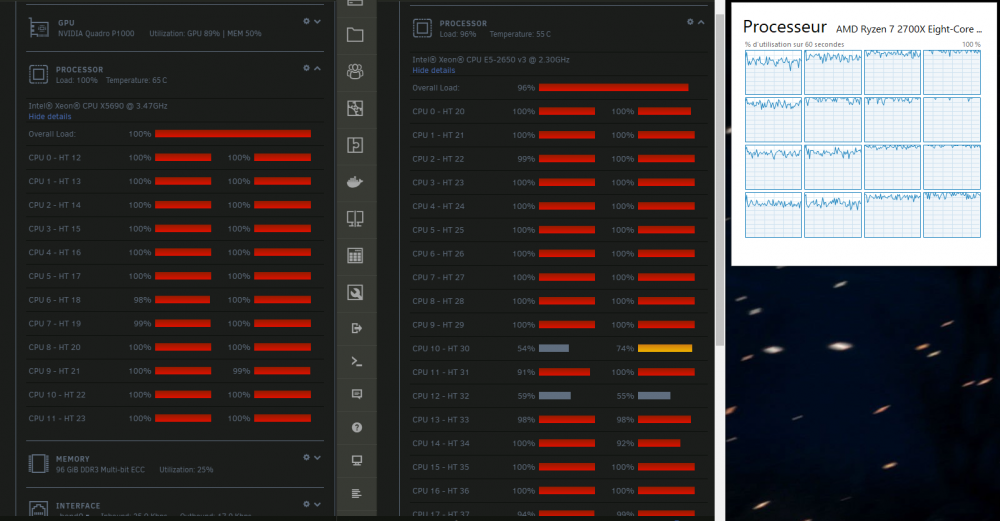Click "CPU 12 - HT 32" row label
The image size is (1000, 521).
(441, 395)
